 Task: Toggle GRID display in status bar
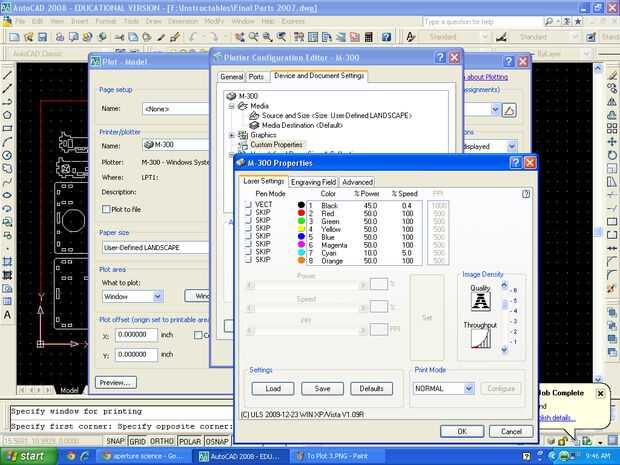[138, 441]
